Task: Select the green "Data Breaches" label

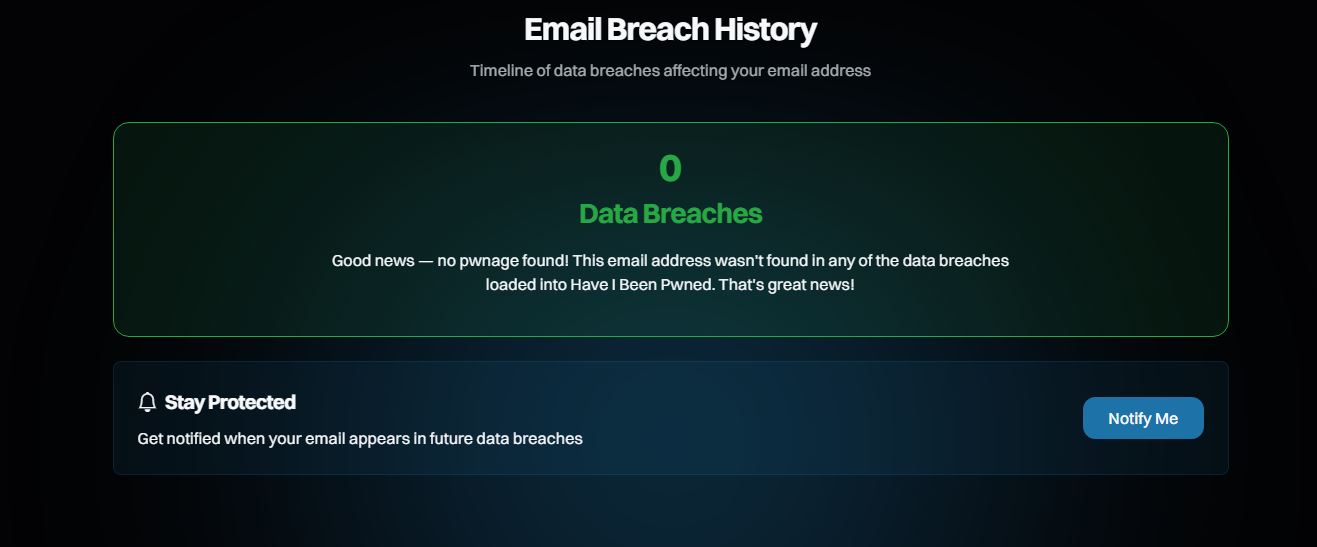Action: tap(670, 214)
